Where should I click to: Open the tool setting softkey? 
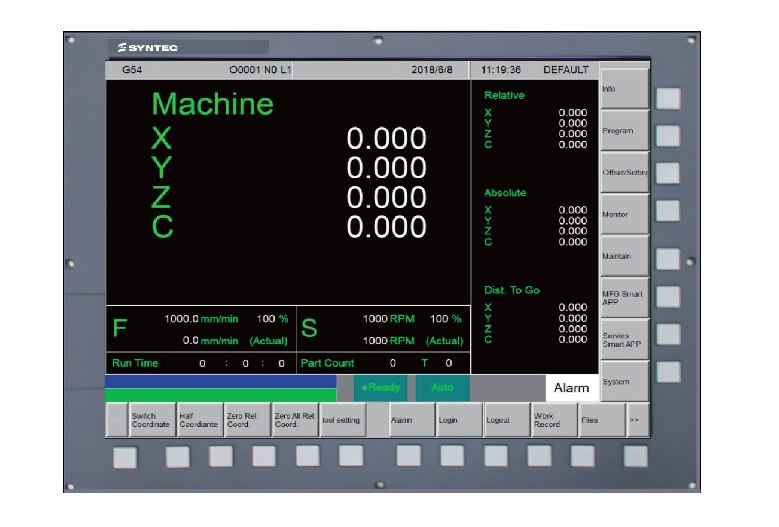pos(342,420)
